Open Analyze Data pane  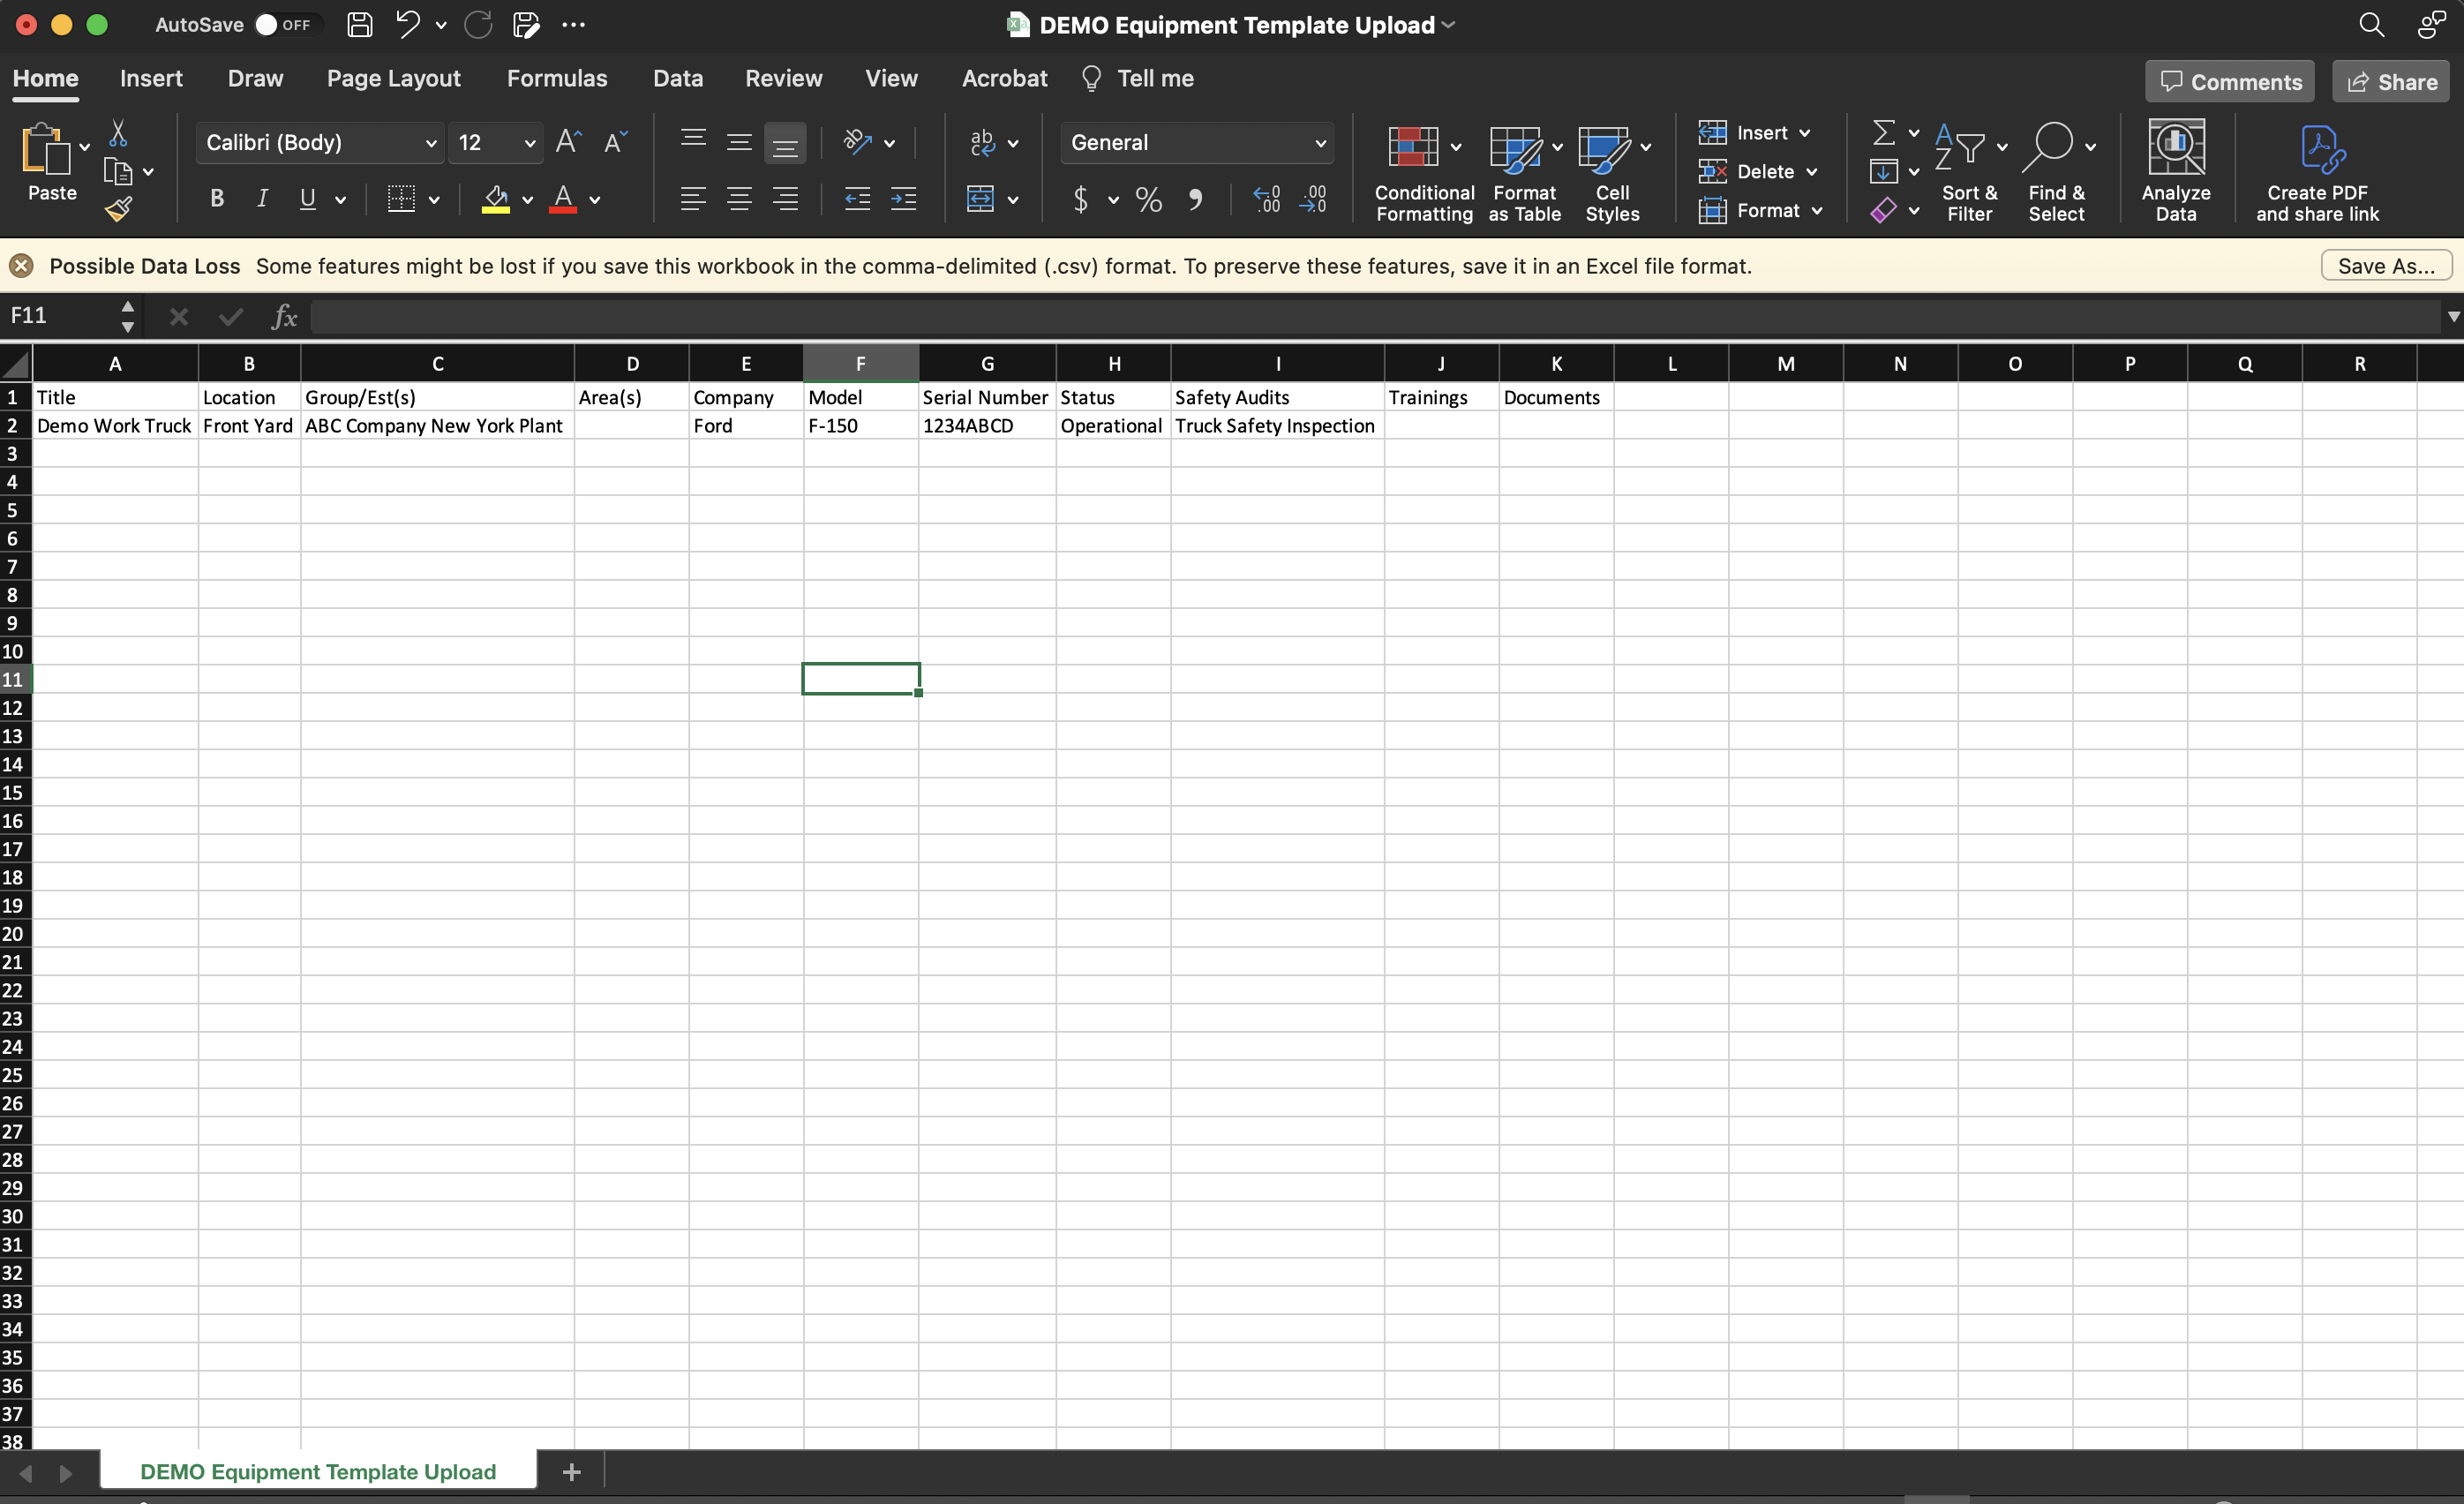[2175, 172]
